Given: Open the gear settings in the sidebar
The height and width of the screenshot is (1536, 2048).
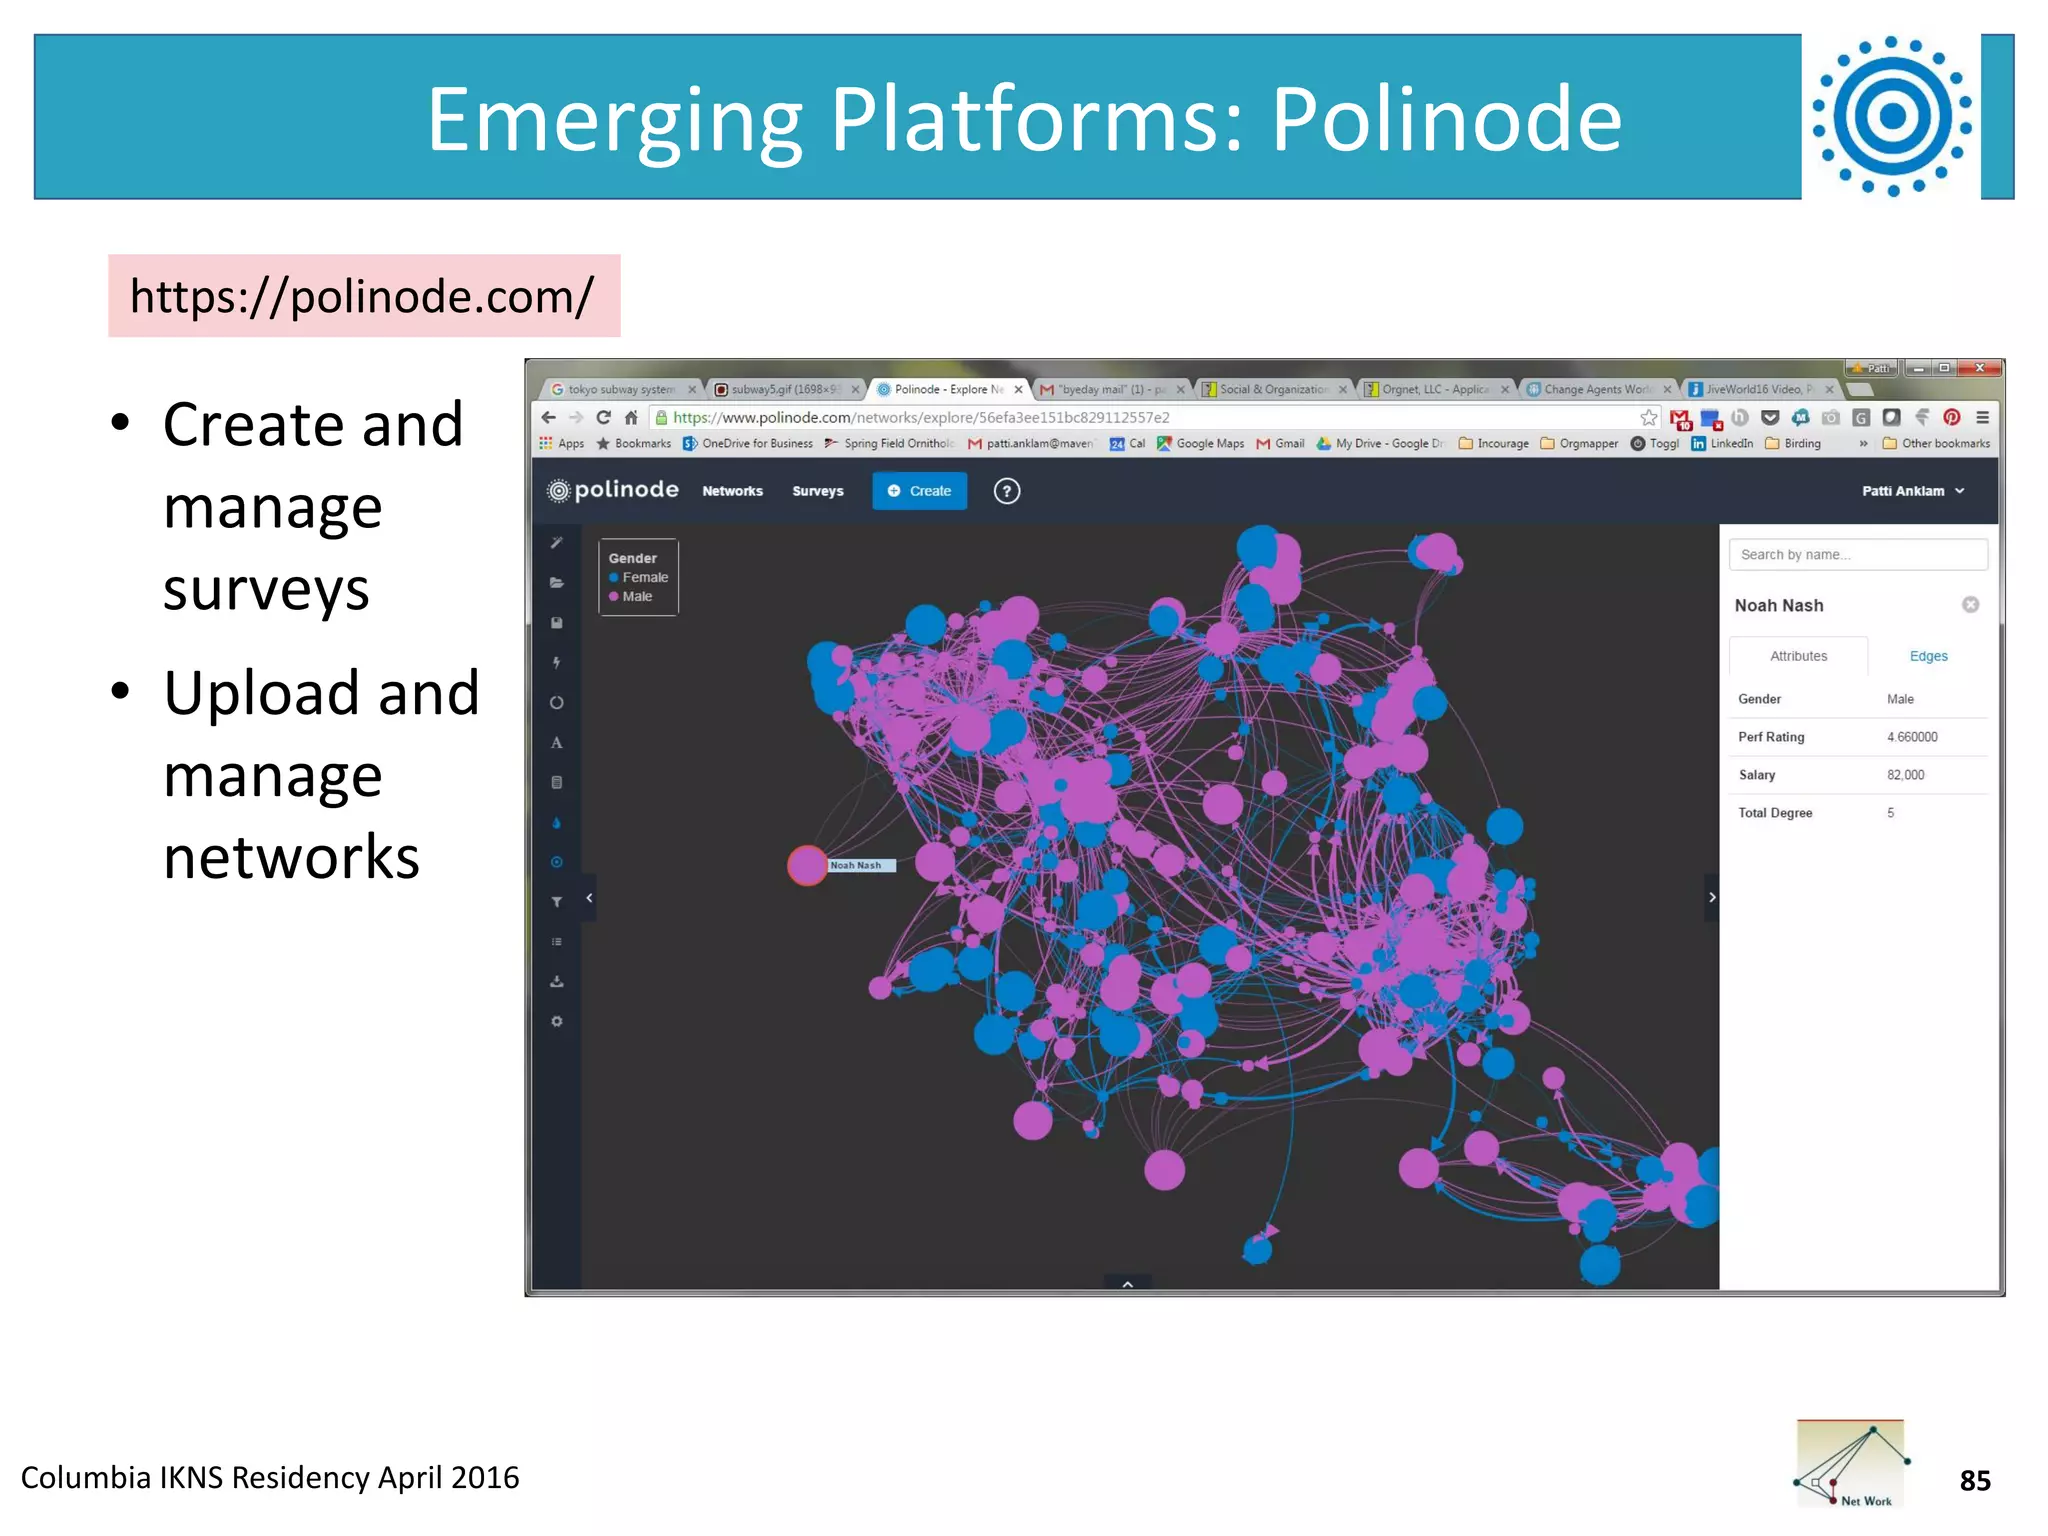Looking at the screenshot, I should 557,1022.
